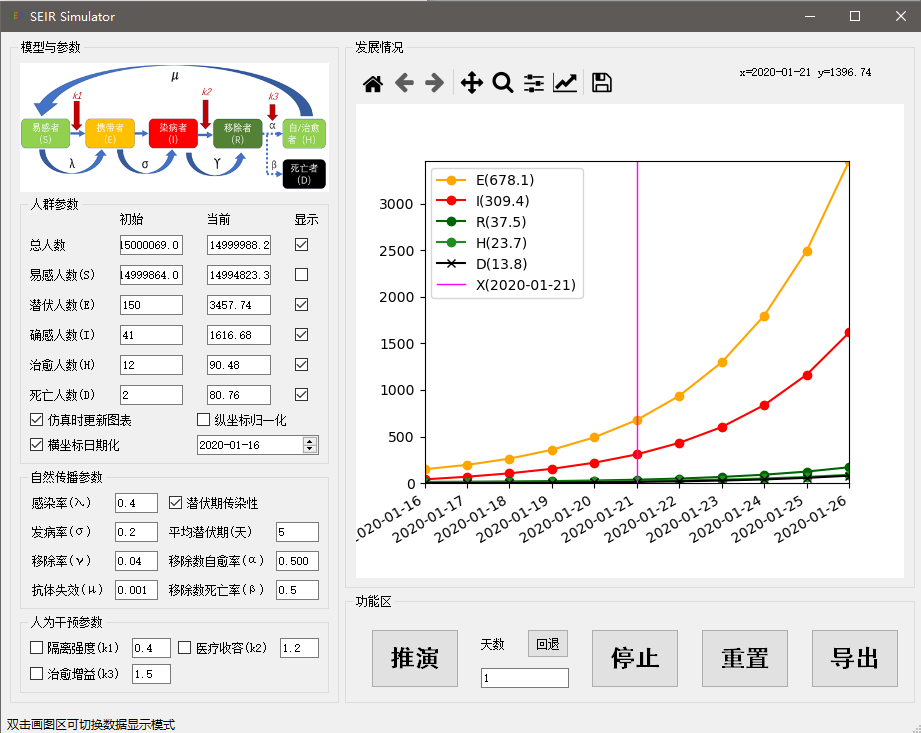Click the Home reset view icon
The image size is (921, 733).
[373, 84]
